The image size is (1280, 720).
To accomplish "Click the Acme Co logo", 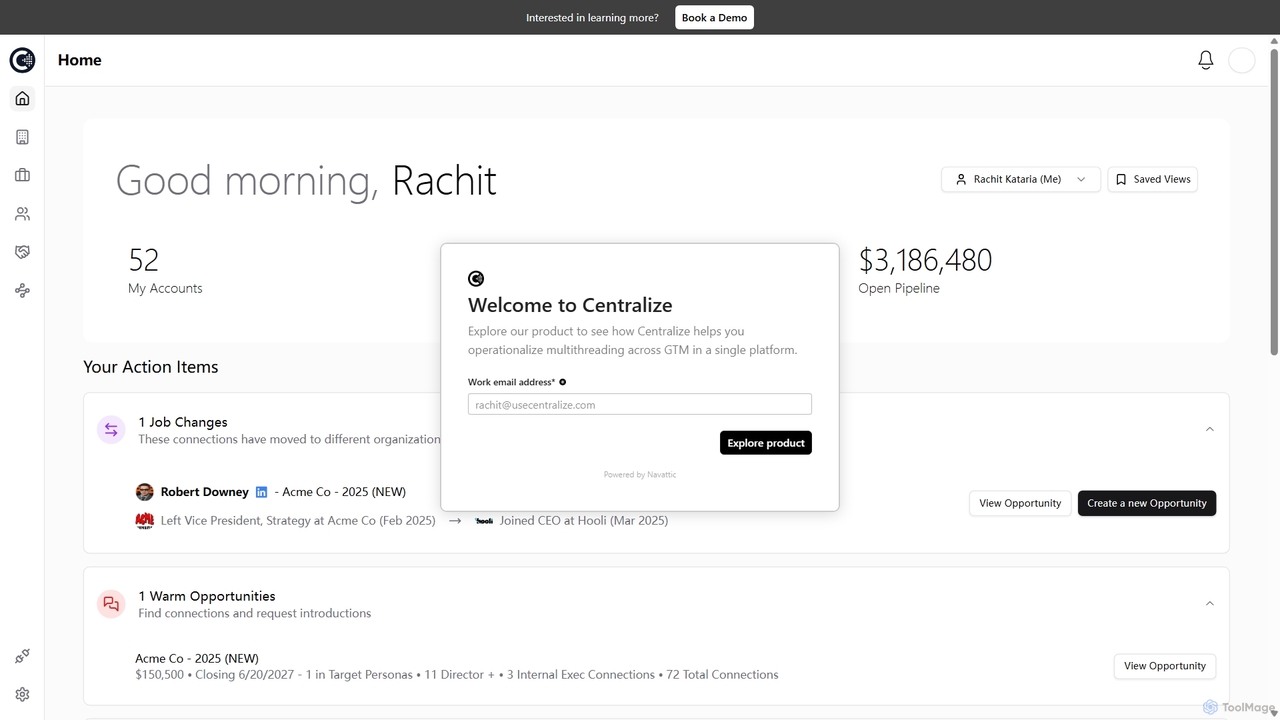I will coord(144,520).
